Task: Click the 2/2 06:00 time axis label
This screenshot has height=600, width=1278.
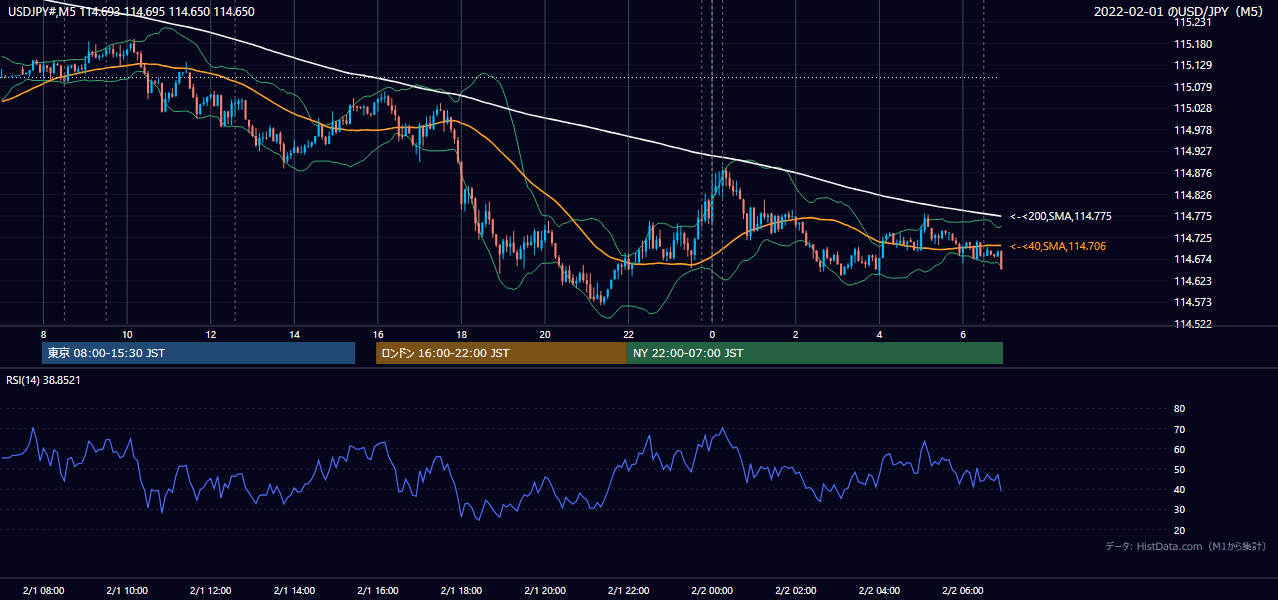Action: pos(963,590)
